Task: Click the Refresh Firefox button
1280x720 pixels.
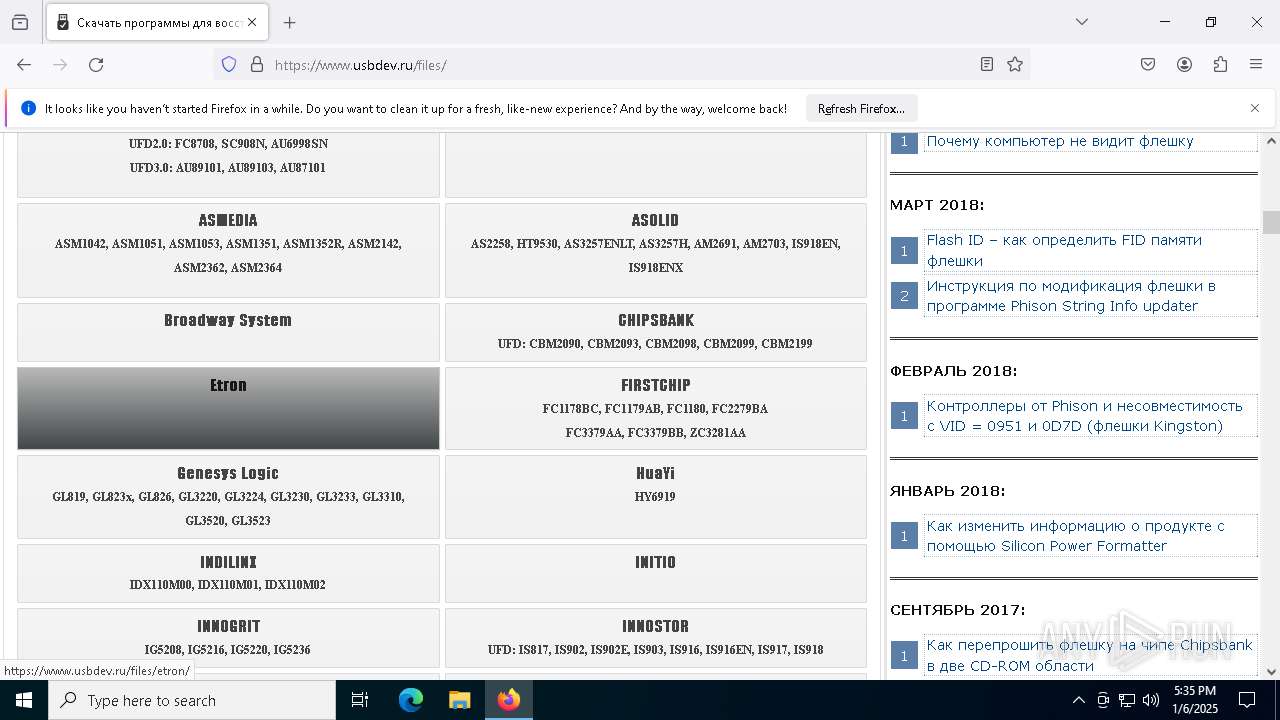Action: point(861,108)
